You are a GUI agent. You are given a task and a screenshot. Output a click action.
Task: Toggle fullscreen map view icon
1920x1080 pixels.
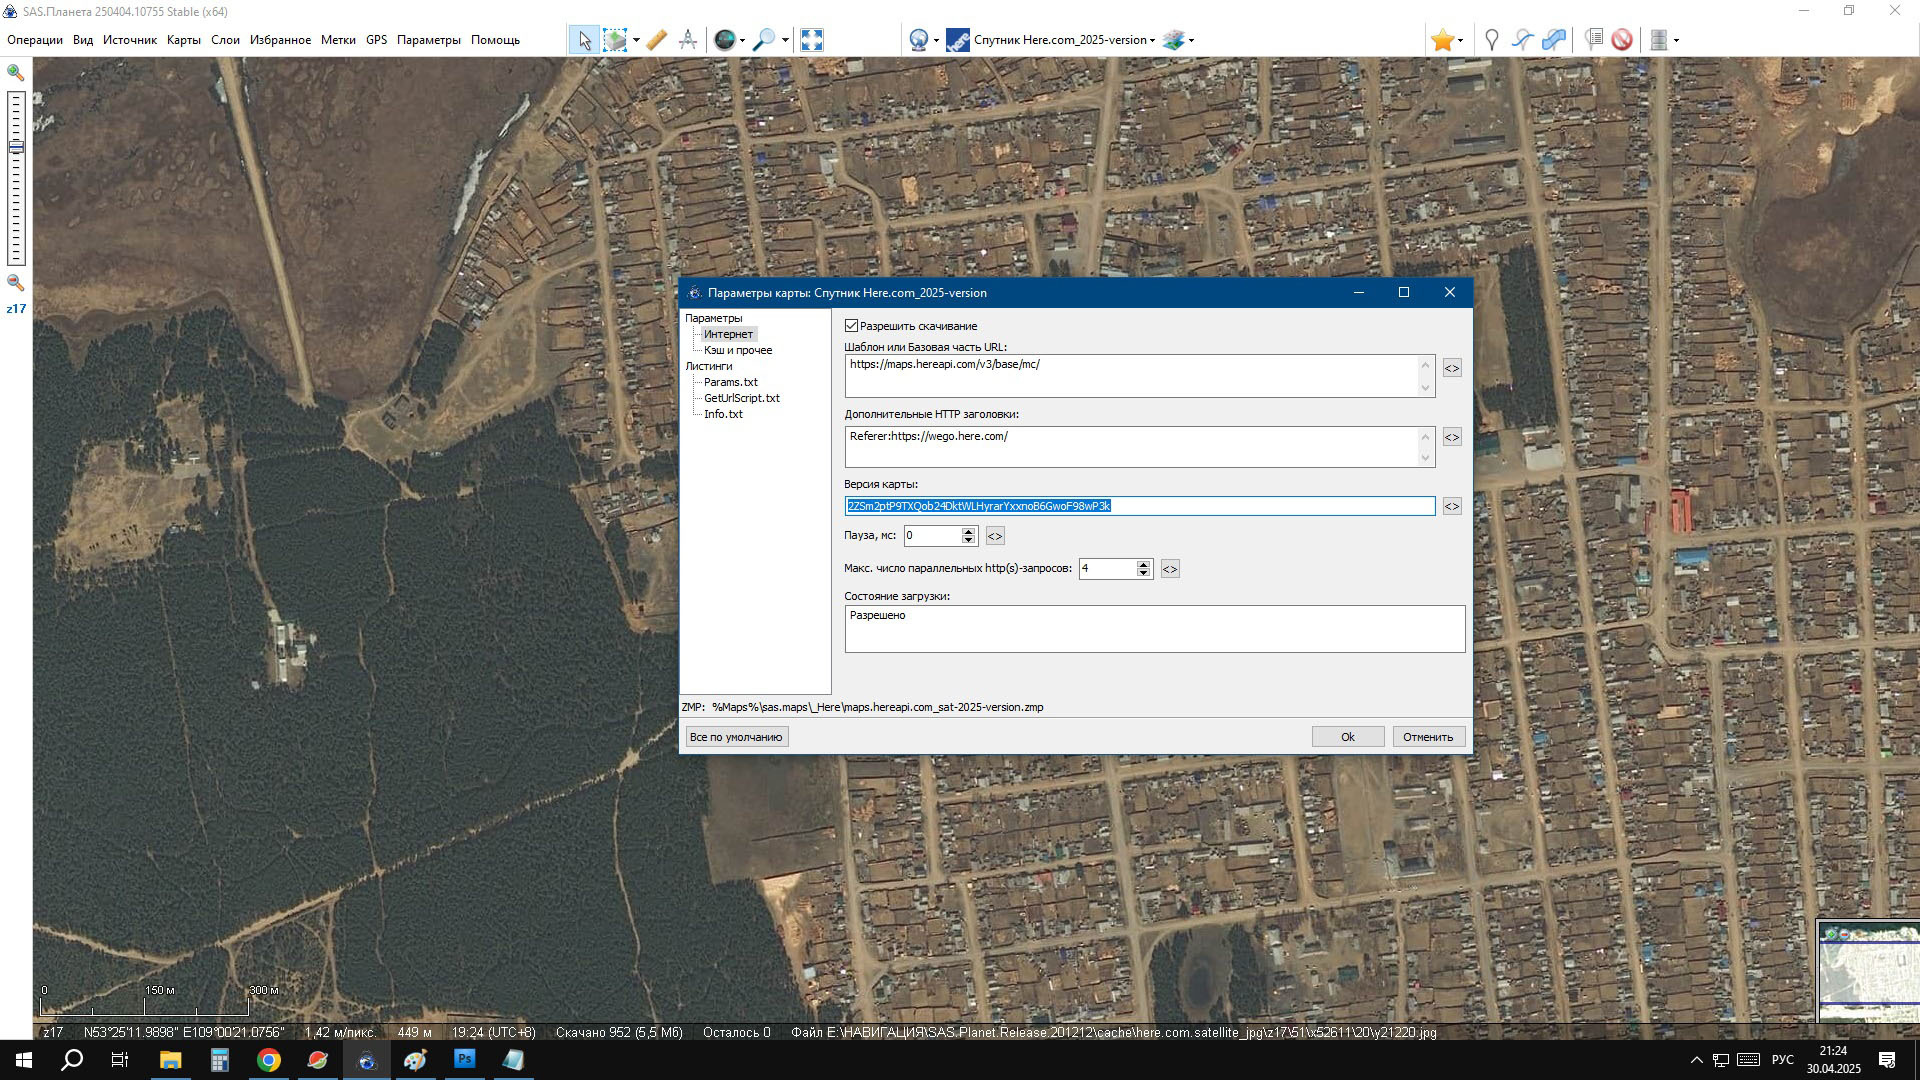click(812, 40)
